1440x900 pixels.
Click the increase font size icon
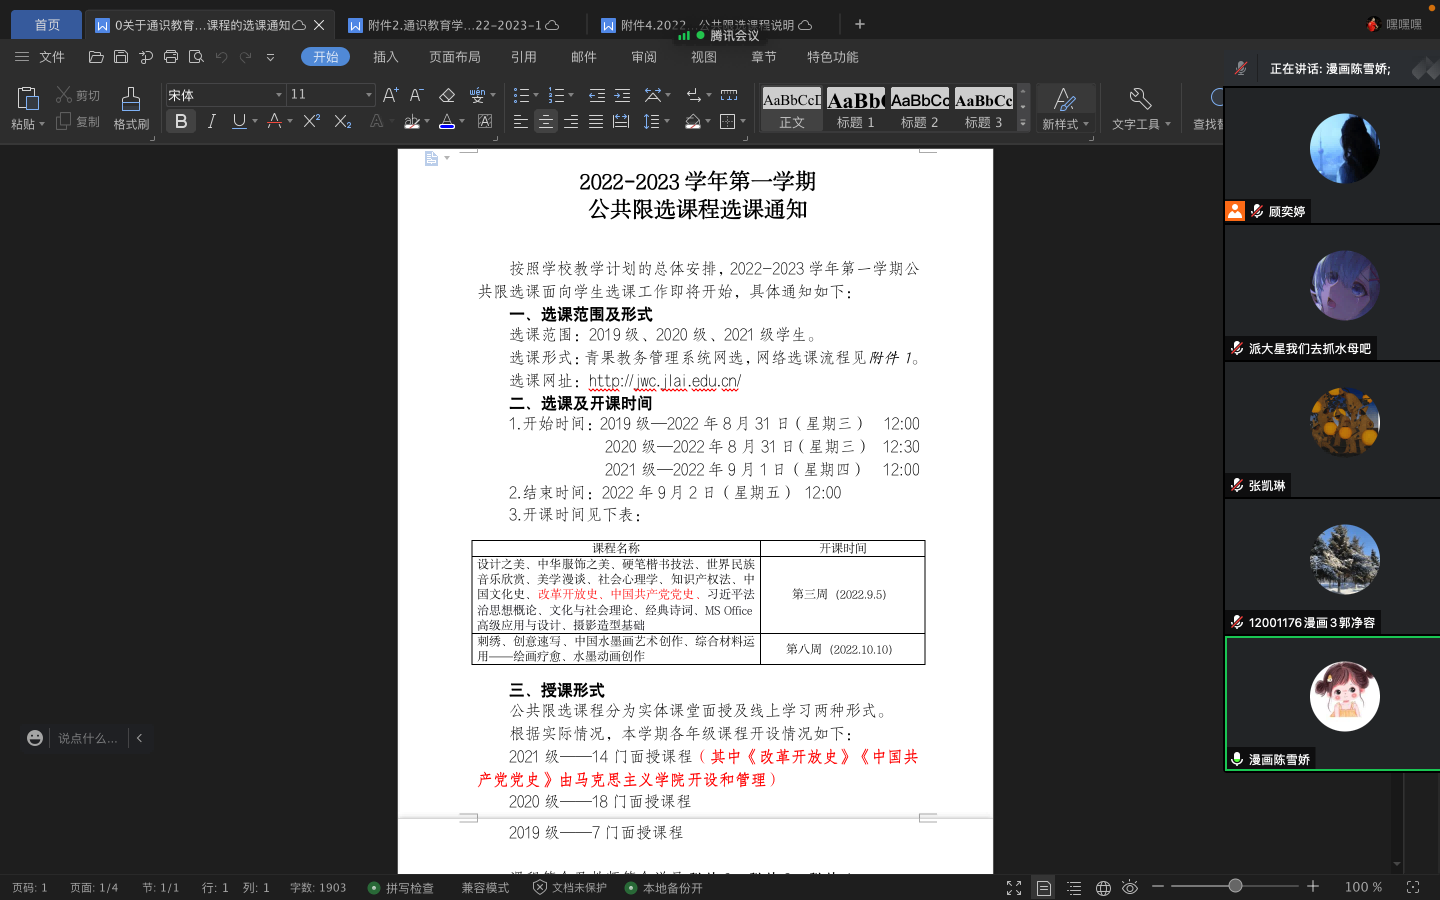[390, 95]
